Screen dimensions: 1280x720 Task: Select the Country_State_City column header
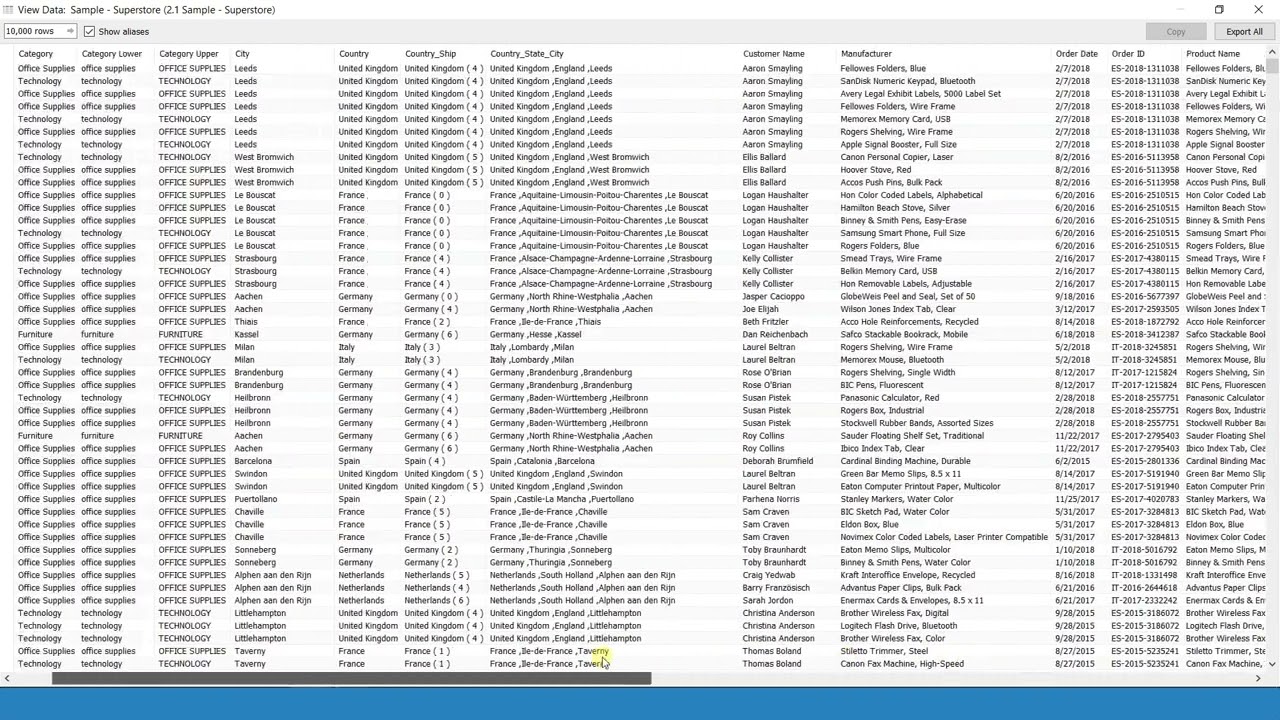tap(526, 54)
